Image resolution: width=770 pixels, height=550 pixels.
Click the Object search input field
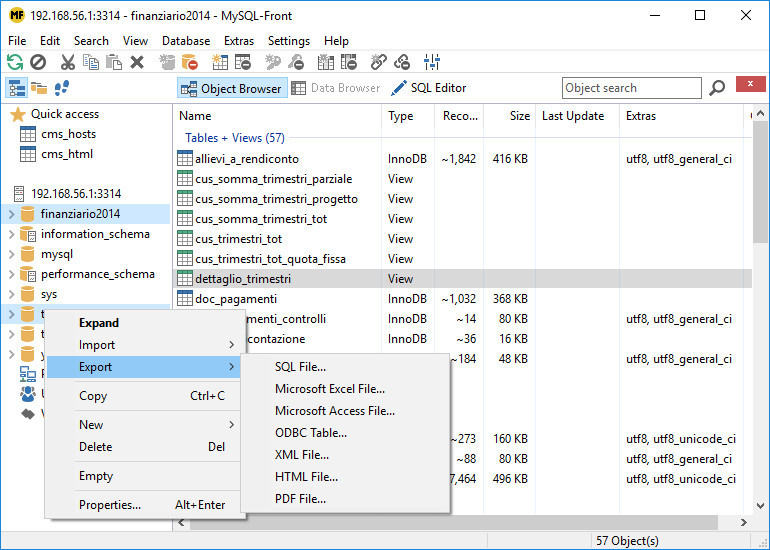click(x=632, y=88)
